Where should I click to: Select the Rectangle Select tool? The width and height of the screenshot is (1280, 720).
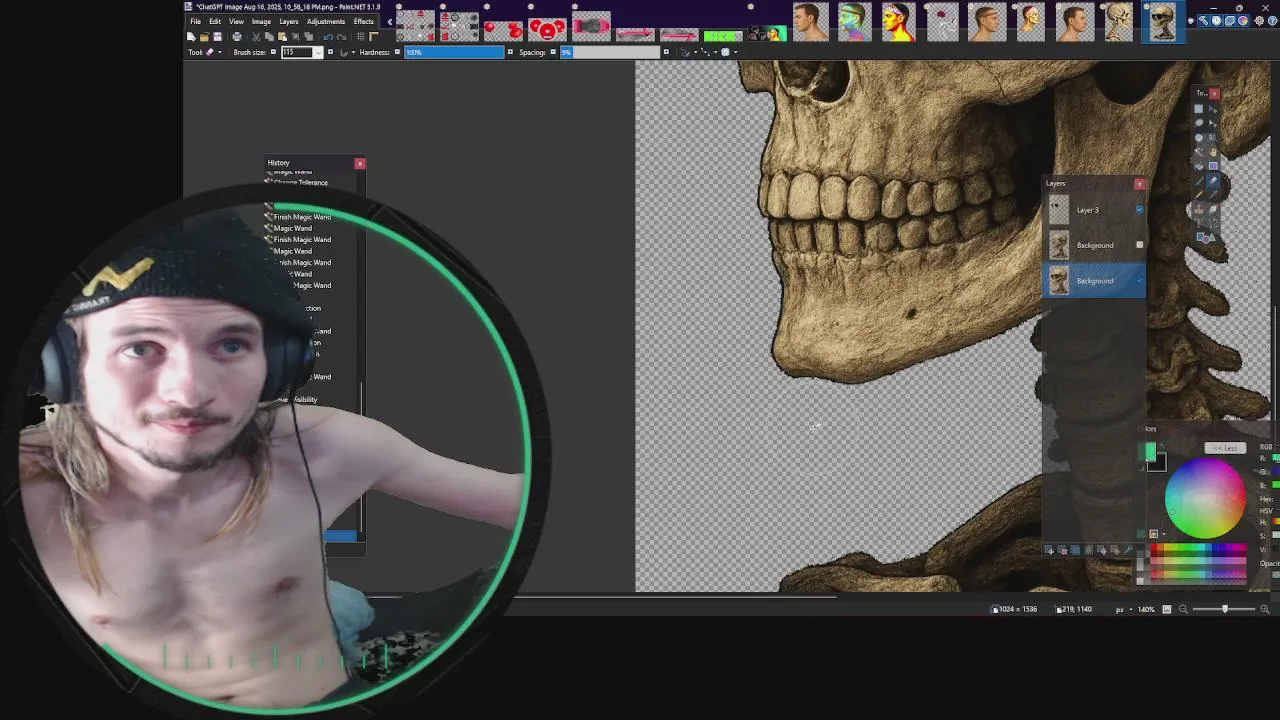pos(1198,108)
